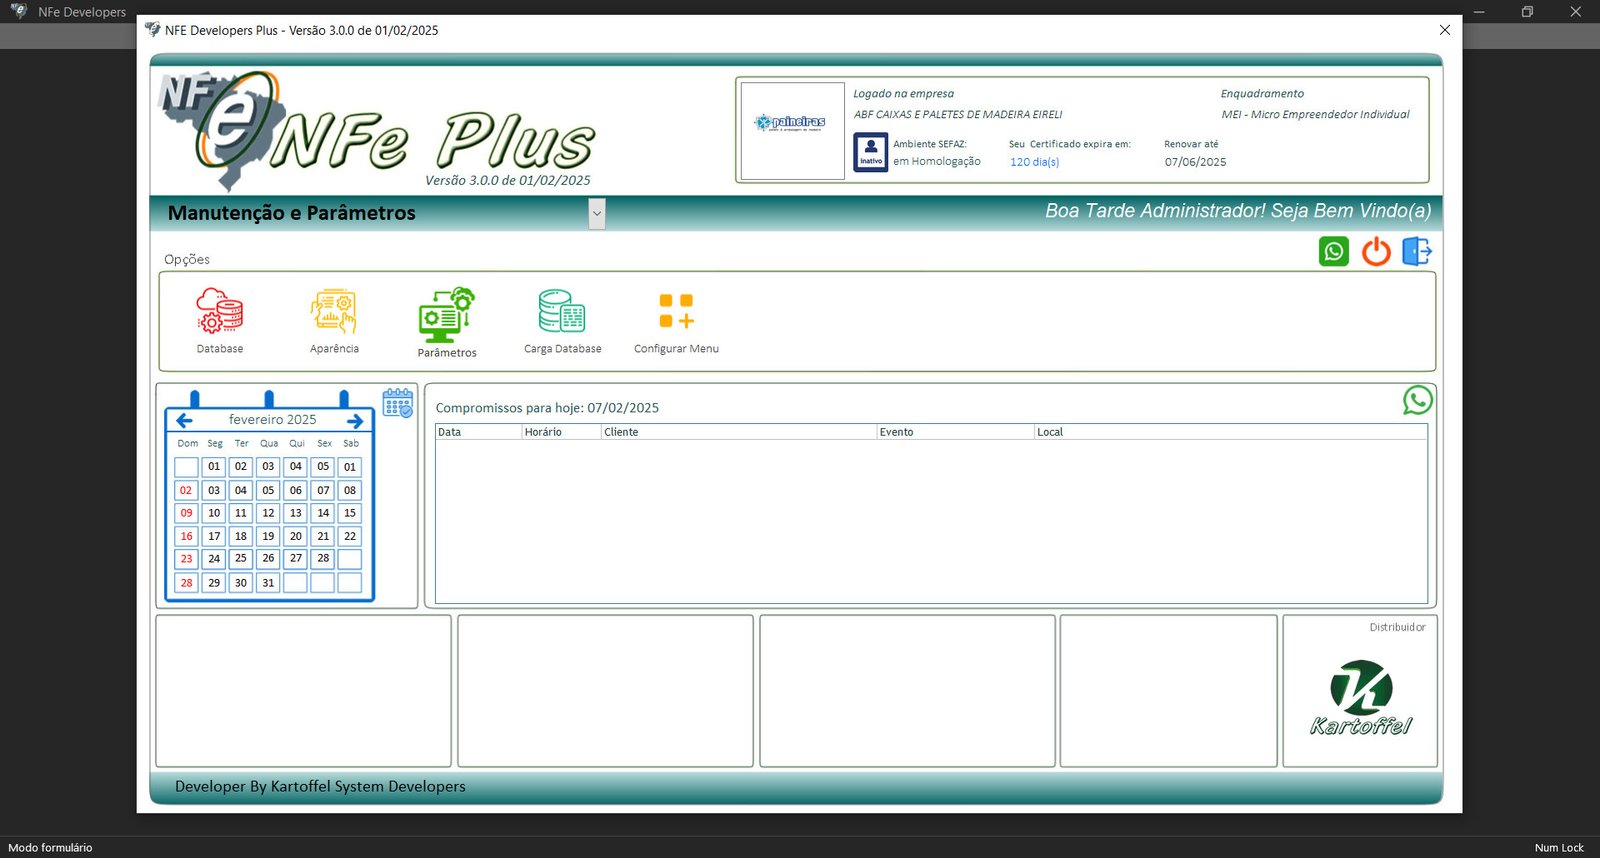
Task: Click the blue logout door icon
Action: pyautogui.click(x=1416, y=251)
